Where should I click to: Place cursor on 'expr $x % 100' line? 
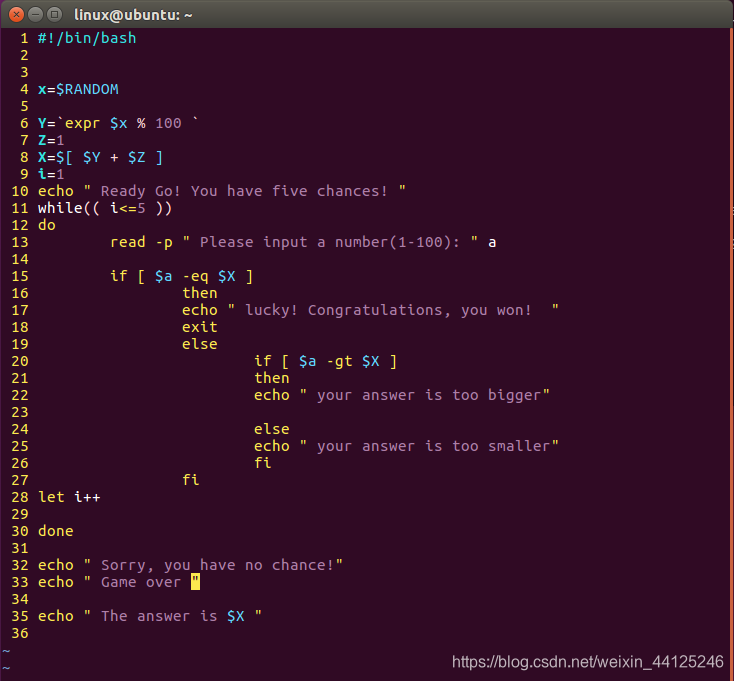(118, 123)
